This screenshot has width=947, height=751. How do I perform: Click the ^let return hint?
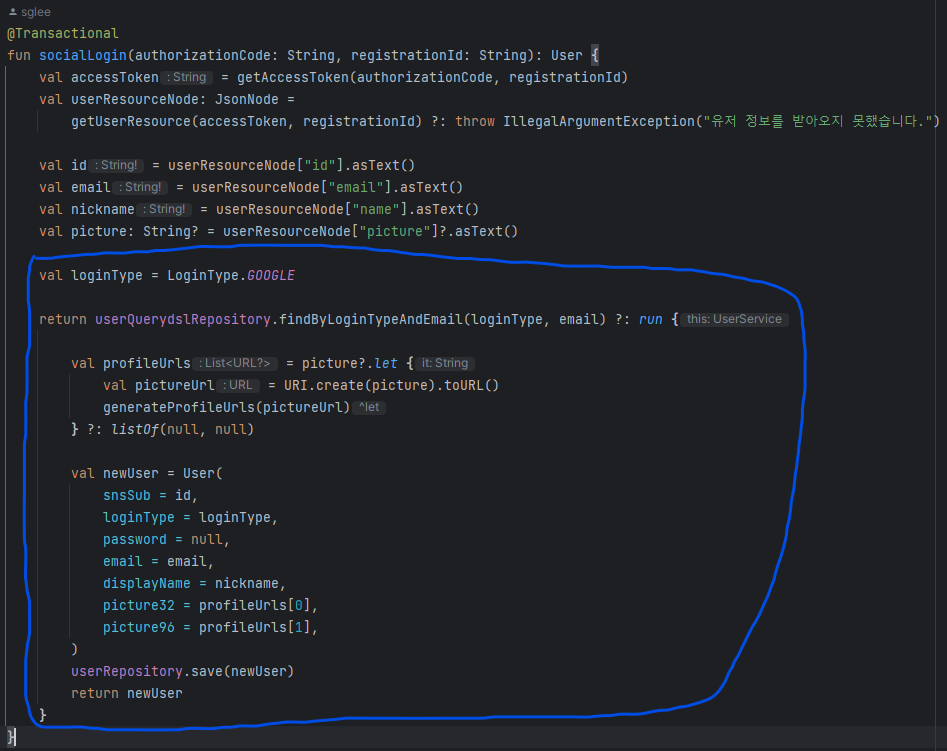[x=368, y=407]
